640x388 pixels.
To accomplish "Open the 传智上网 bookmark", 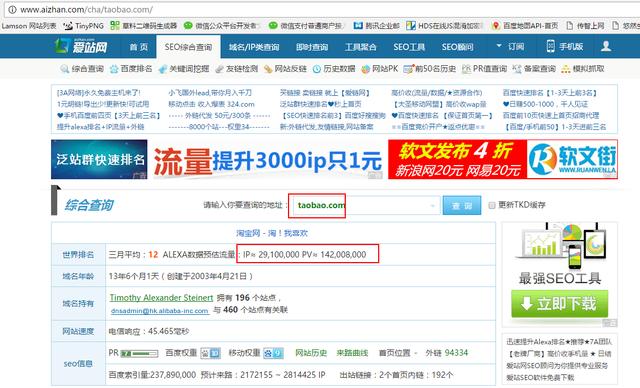I will tap(585, 26).
